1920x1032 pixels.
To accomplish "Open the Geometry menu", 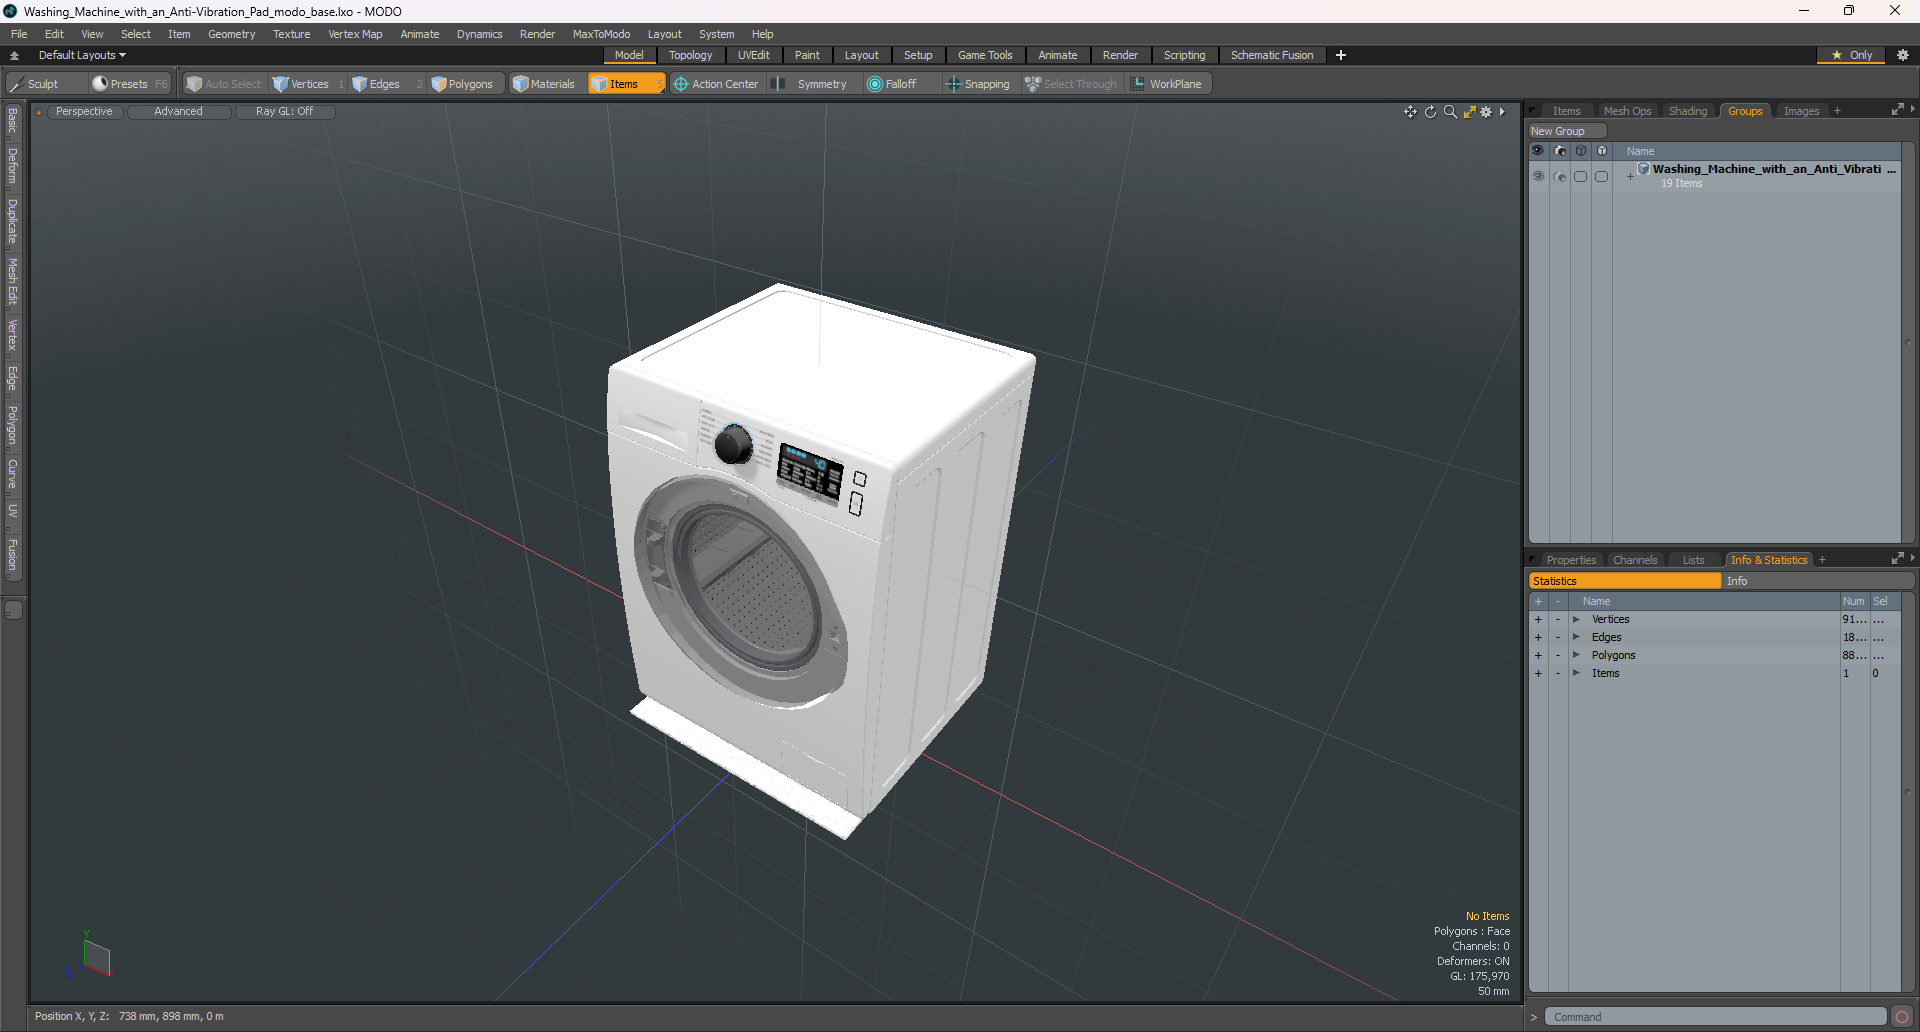I will pos(231,34).
